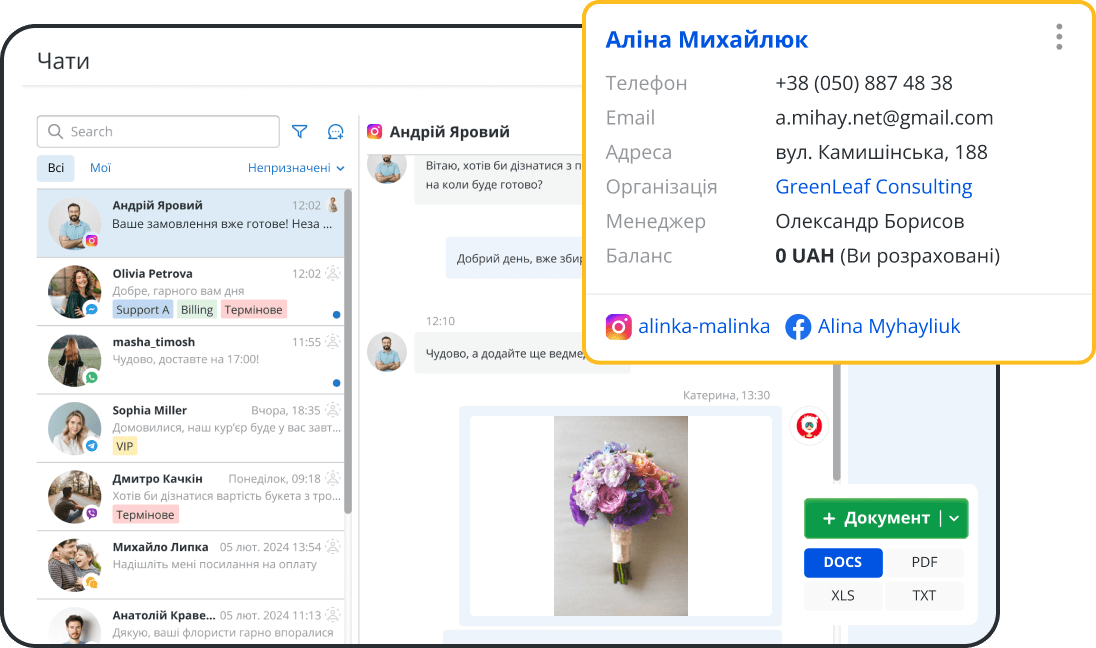Click the Instagram icon beside alinka-malinka
1096x648 pixels.
point(619,327)
